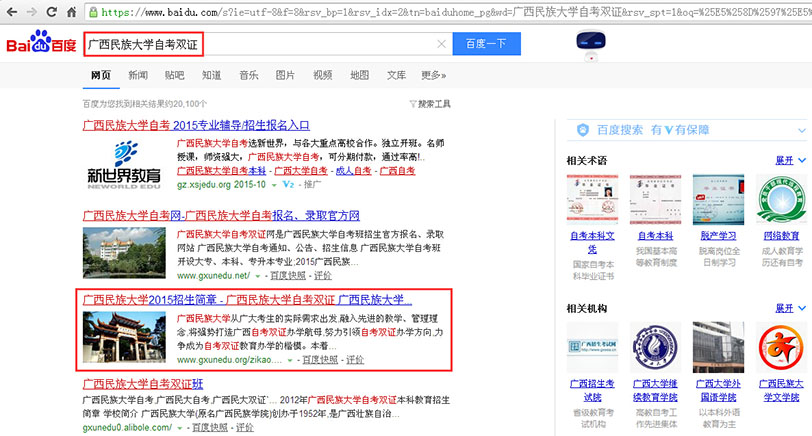Viewport: 812px width, 436px height.
Task: Click the 新世界教育 logo image
Action: 124,165
